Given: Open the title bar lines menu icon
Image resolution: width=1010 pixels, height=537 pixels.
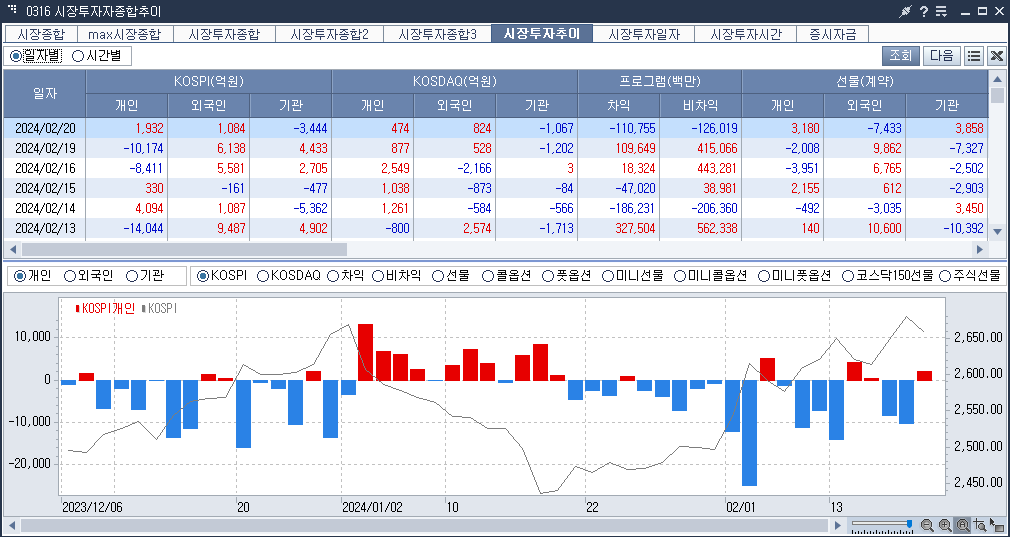Looking at the screenshot, I should [941, 11].
